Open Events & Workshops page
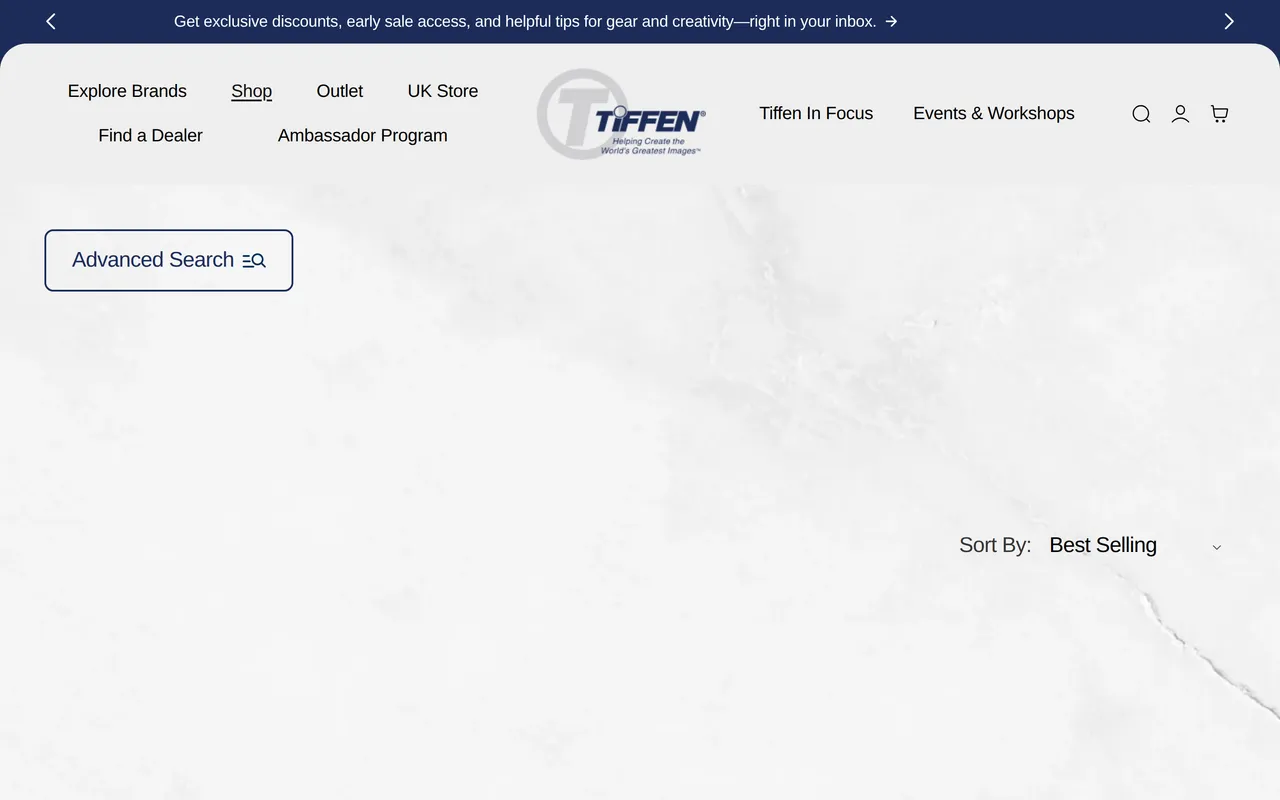 994,113
